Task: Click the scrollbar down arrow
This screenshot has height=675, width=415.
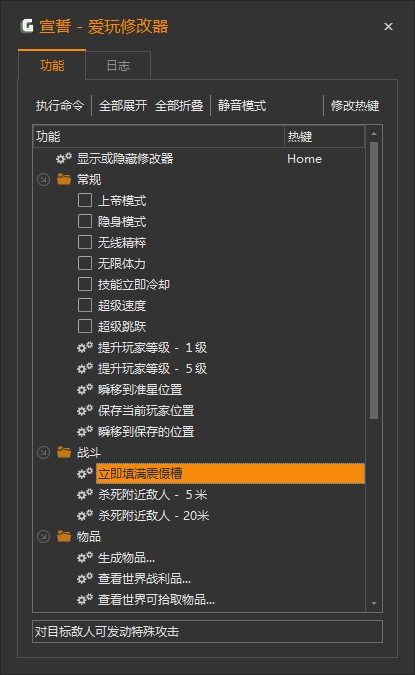Action: 374,604
